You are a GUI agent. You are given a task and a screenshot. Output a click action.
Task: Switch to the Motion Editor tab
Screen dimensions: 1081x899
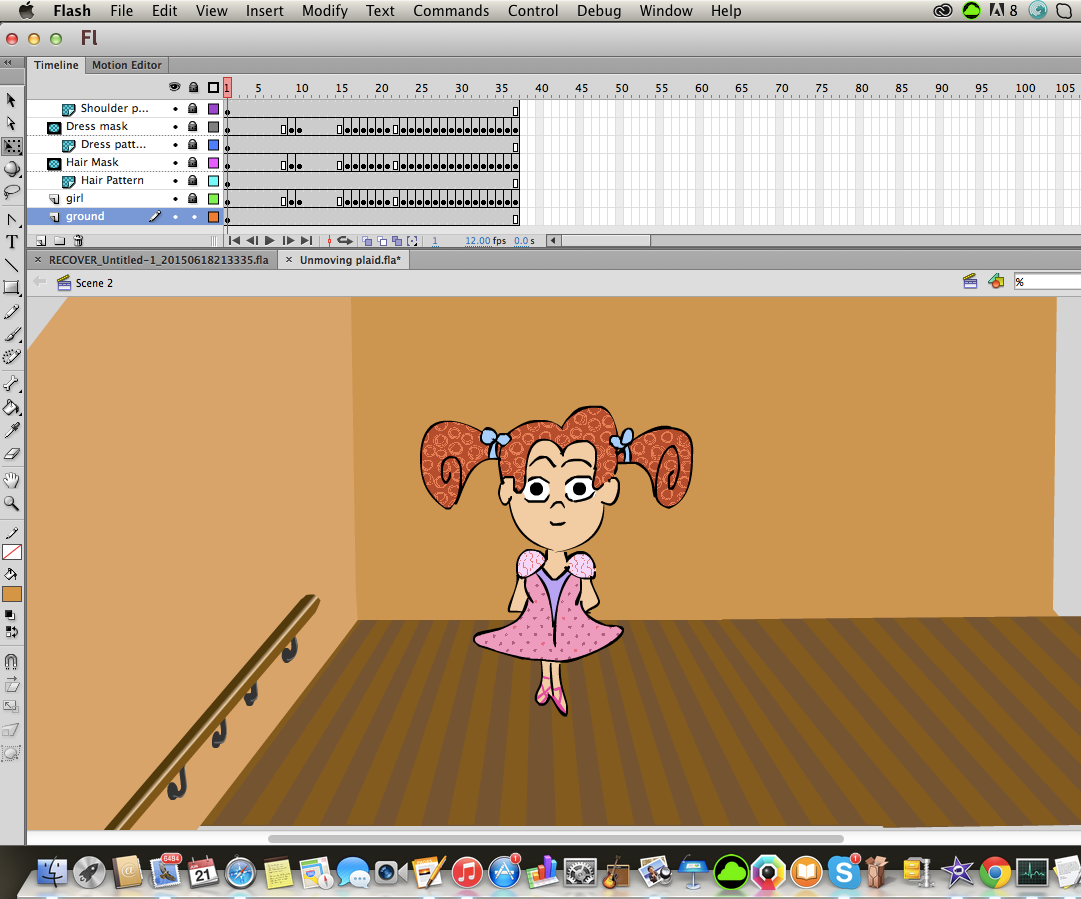(x=126, y=64)
